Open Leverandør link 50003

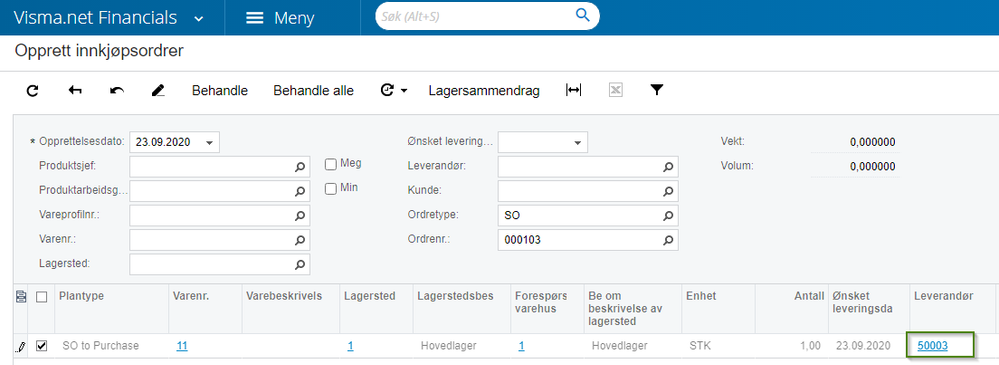(933, 346)
